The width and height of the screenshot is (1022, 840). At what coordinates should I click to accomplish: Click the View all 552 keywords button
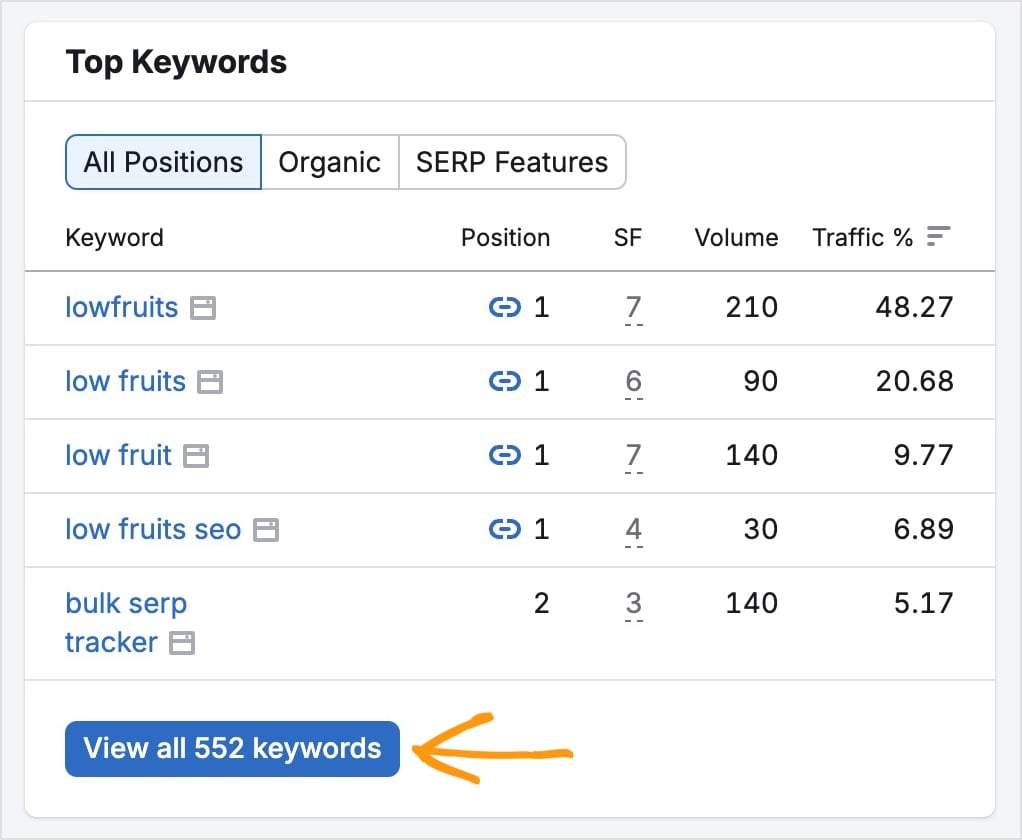click(x=232, y=748)
